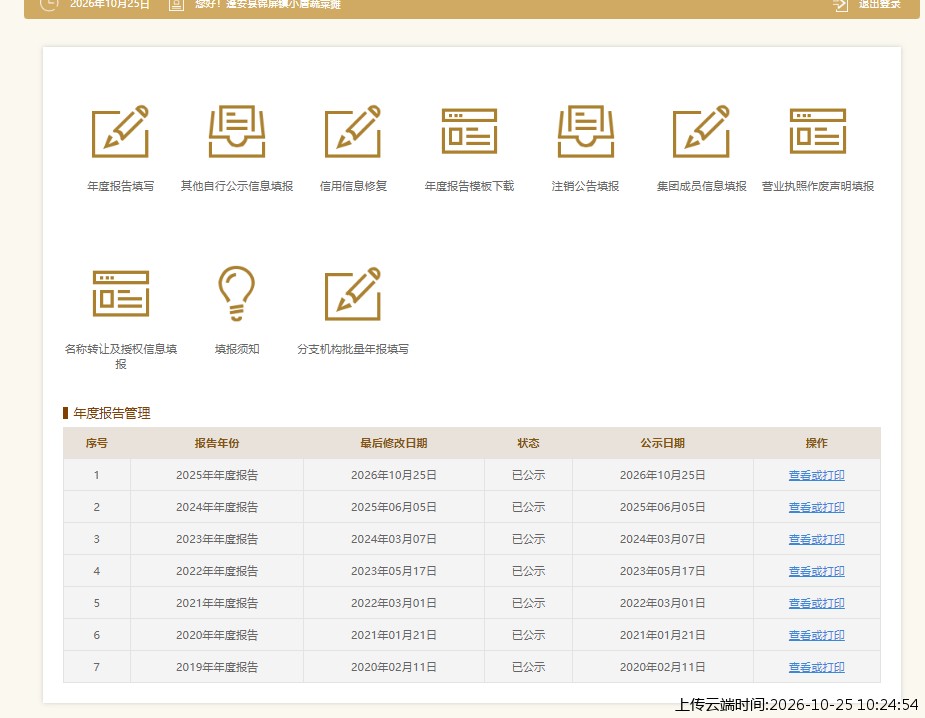Open the 营业执照作废声明填报 icon
The width and height of the screenshot is (925, 718).
tap(818, 131)
